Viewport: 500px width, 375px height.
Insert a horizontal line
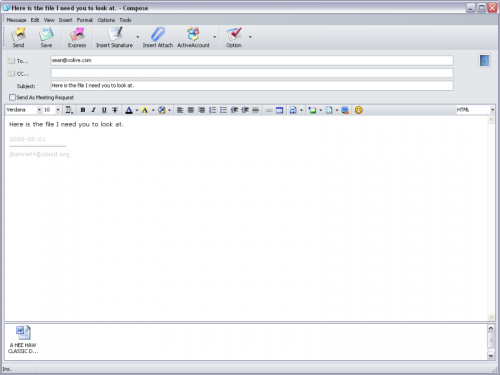point(256,110)
